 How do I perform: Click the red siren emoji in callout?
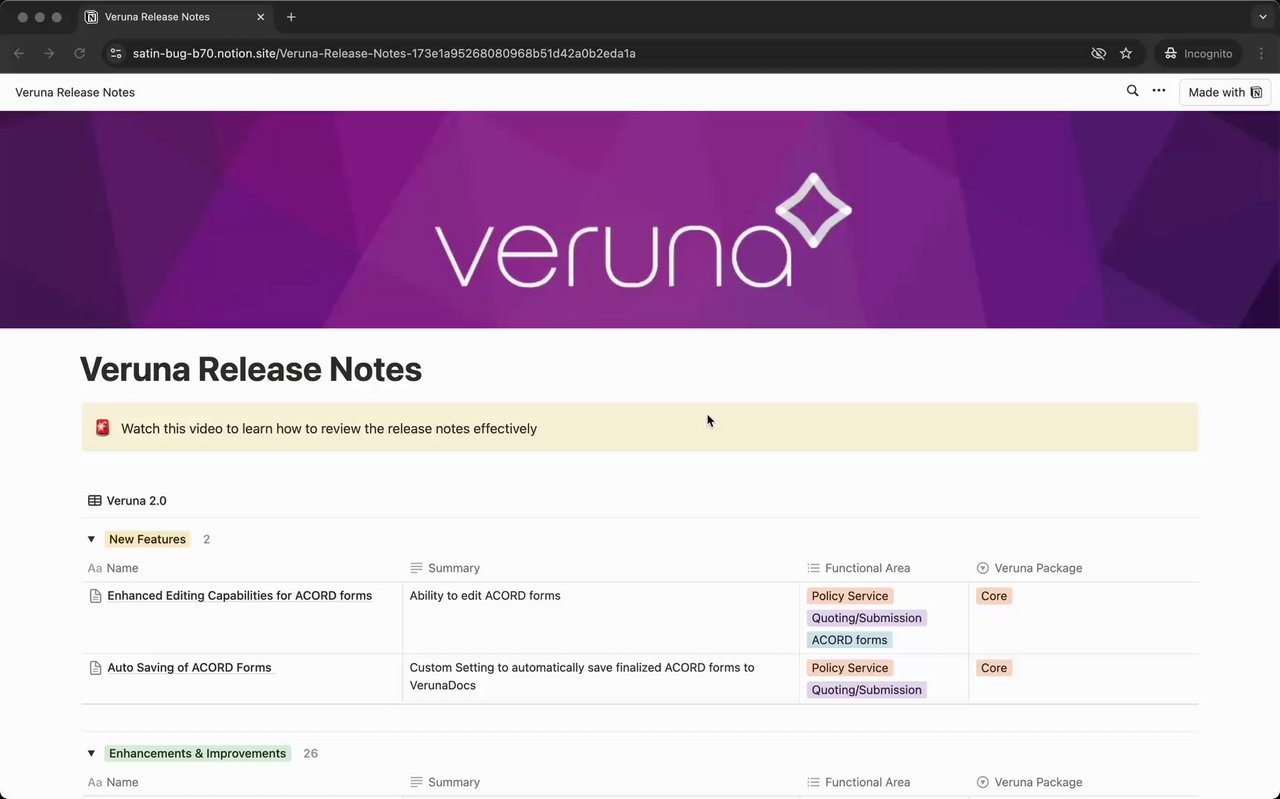pos(102,428)
